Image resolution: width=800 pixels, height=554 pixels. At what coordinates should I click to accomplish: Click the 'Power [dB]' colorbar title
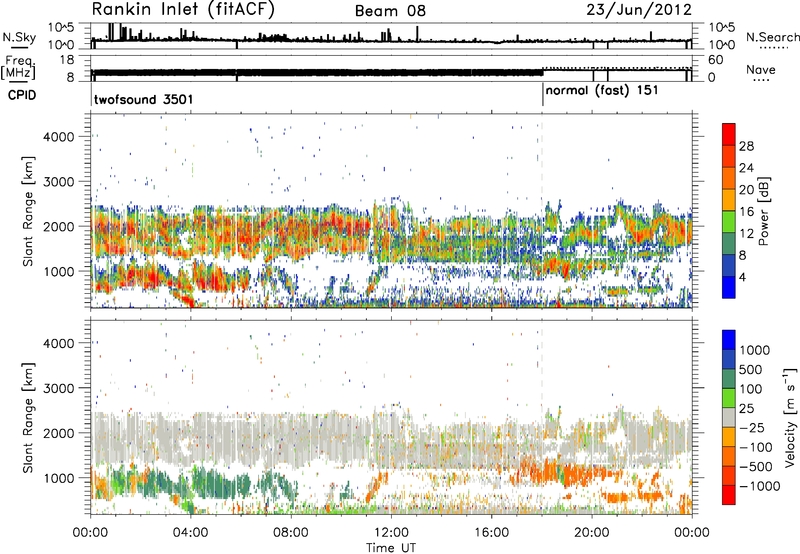(763, 211)
